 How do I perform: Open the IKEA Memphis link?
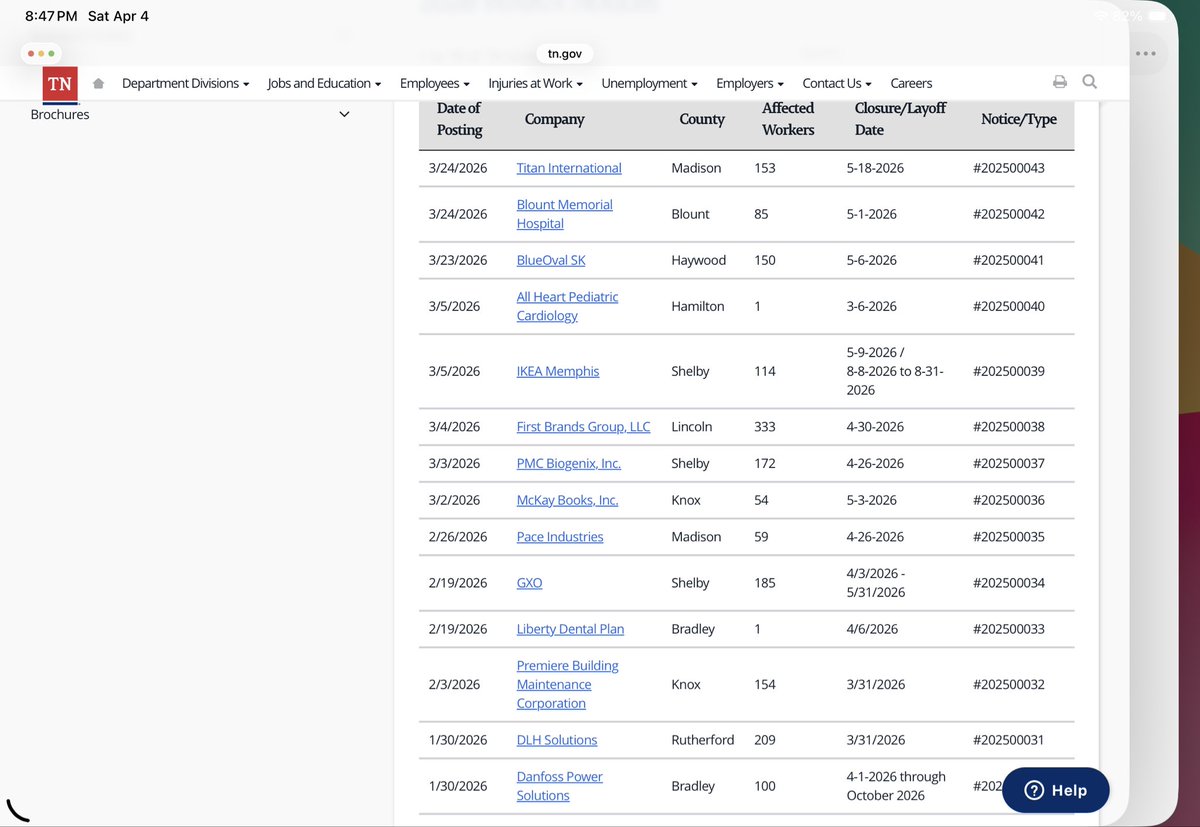[x=558, y=371]
